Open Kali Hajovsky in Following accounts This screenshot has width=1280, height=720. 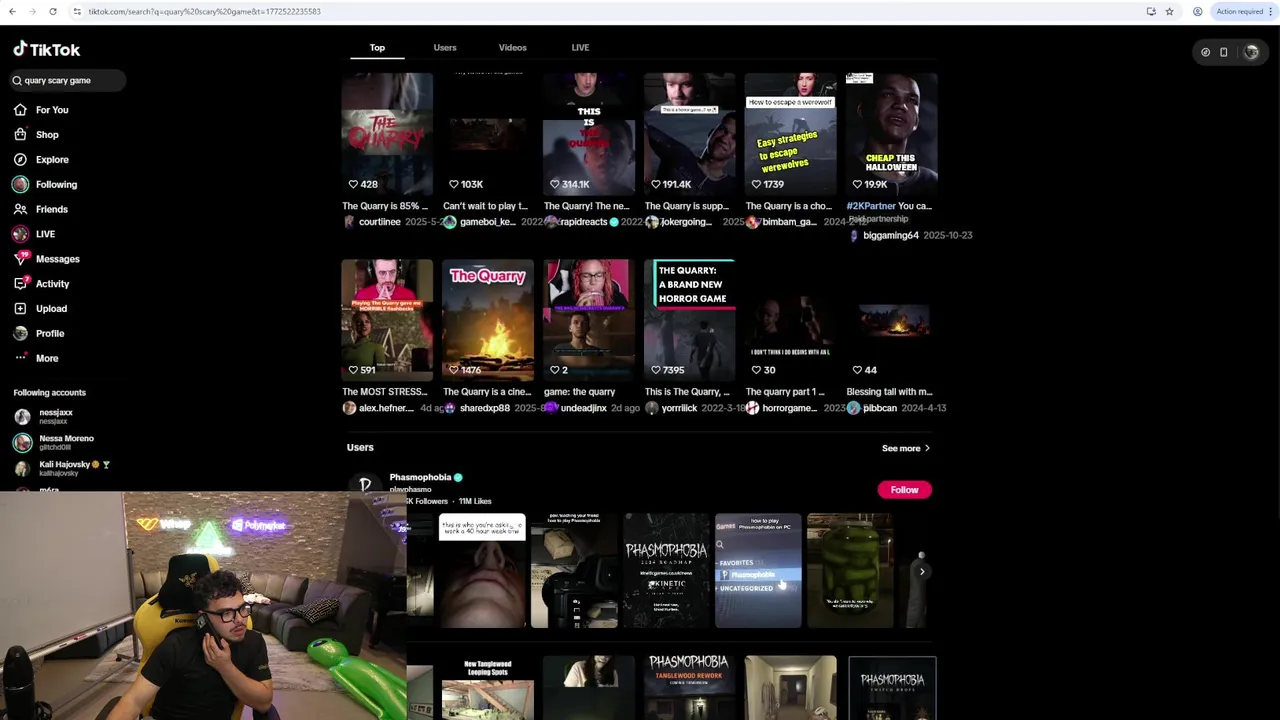click(x=62, y=468)
